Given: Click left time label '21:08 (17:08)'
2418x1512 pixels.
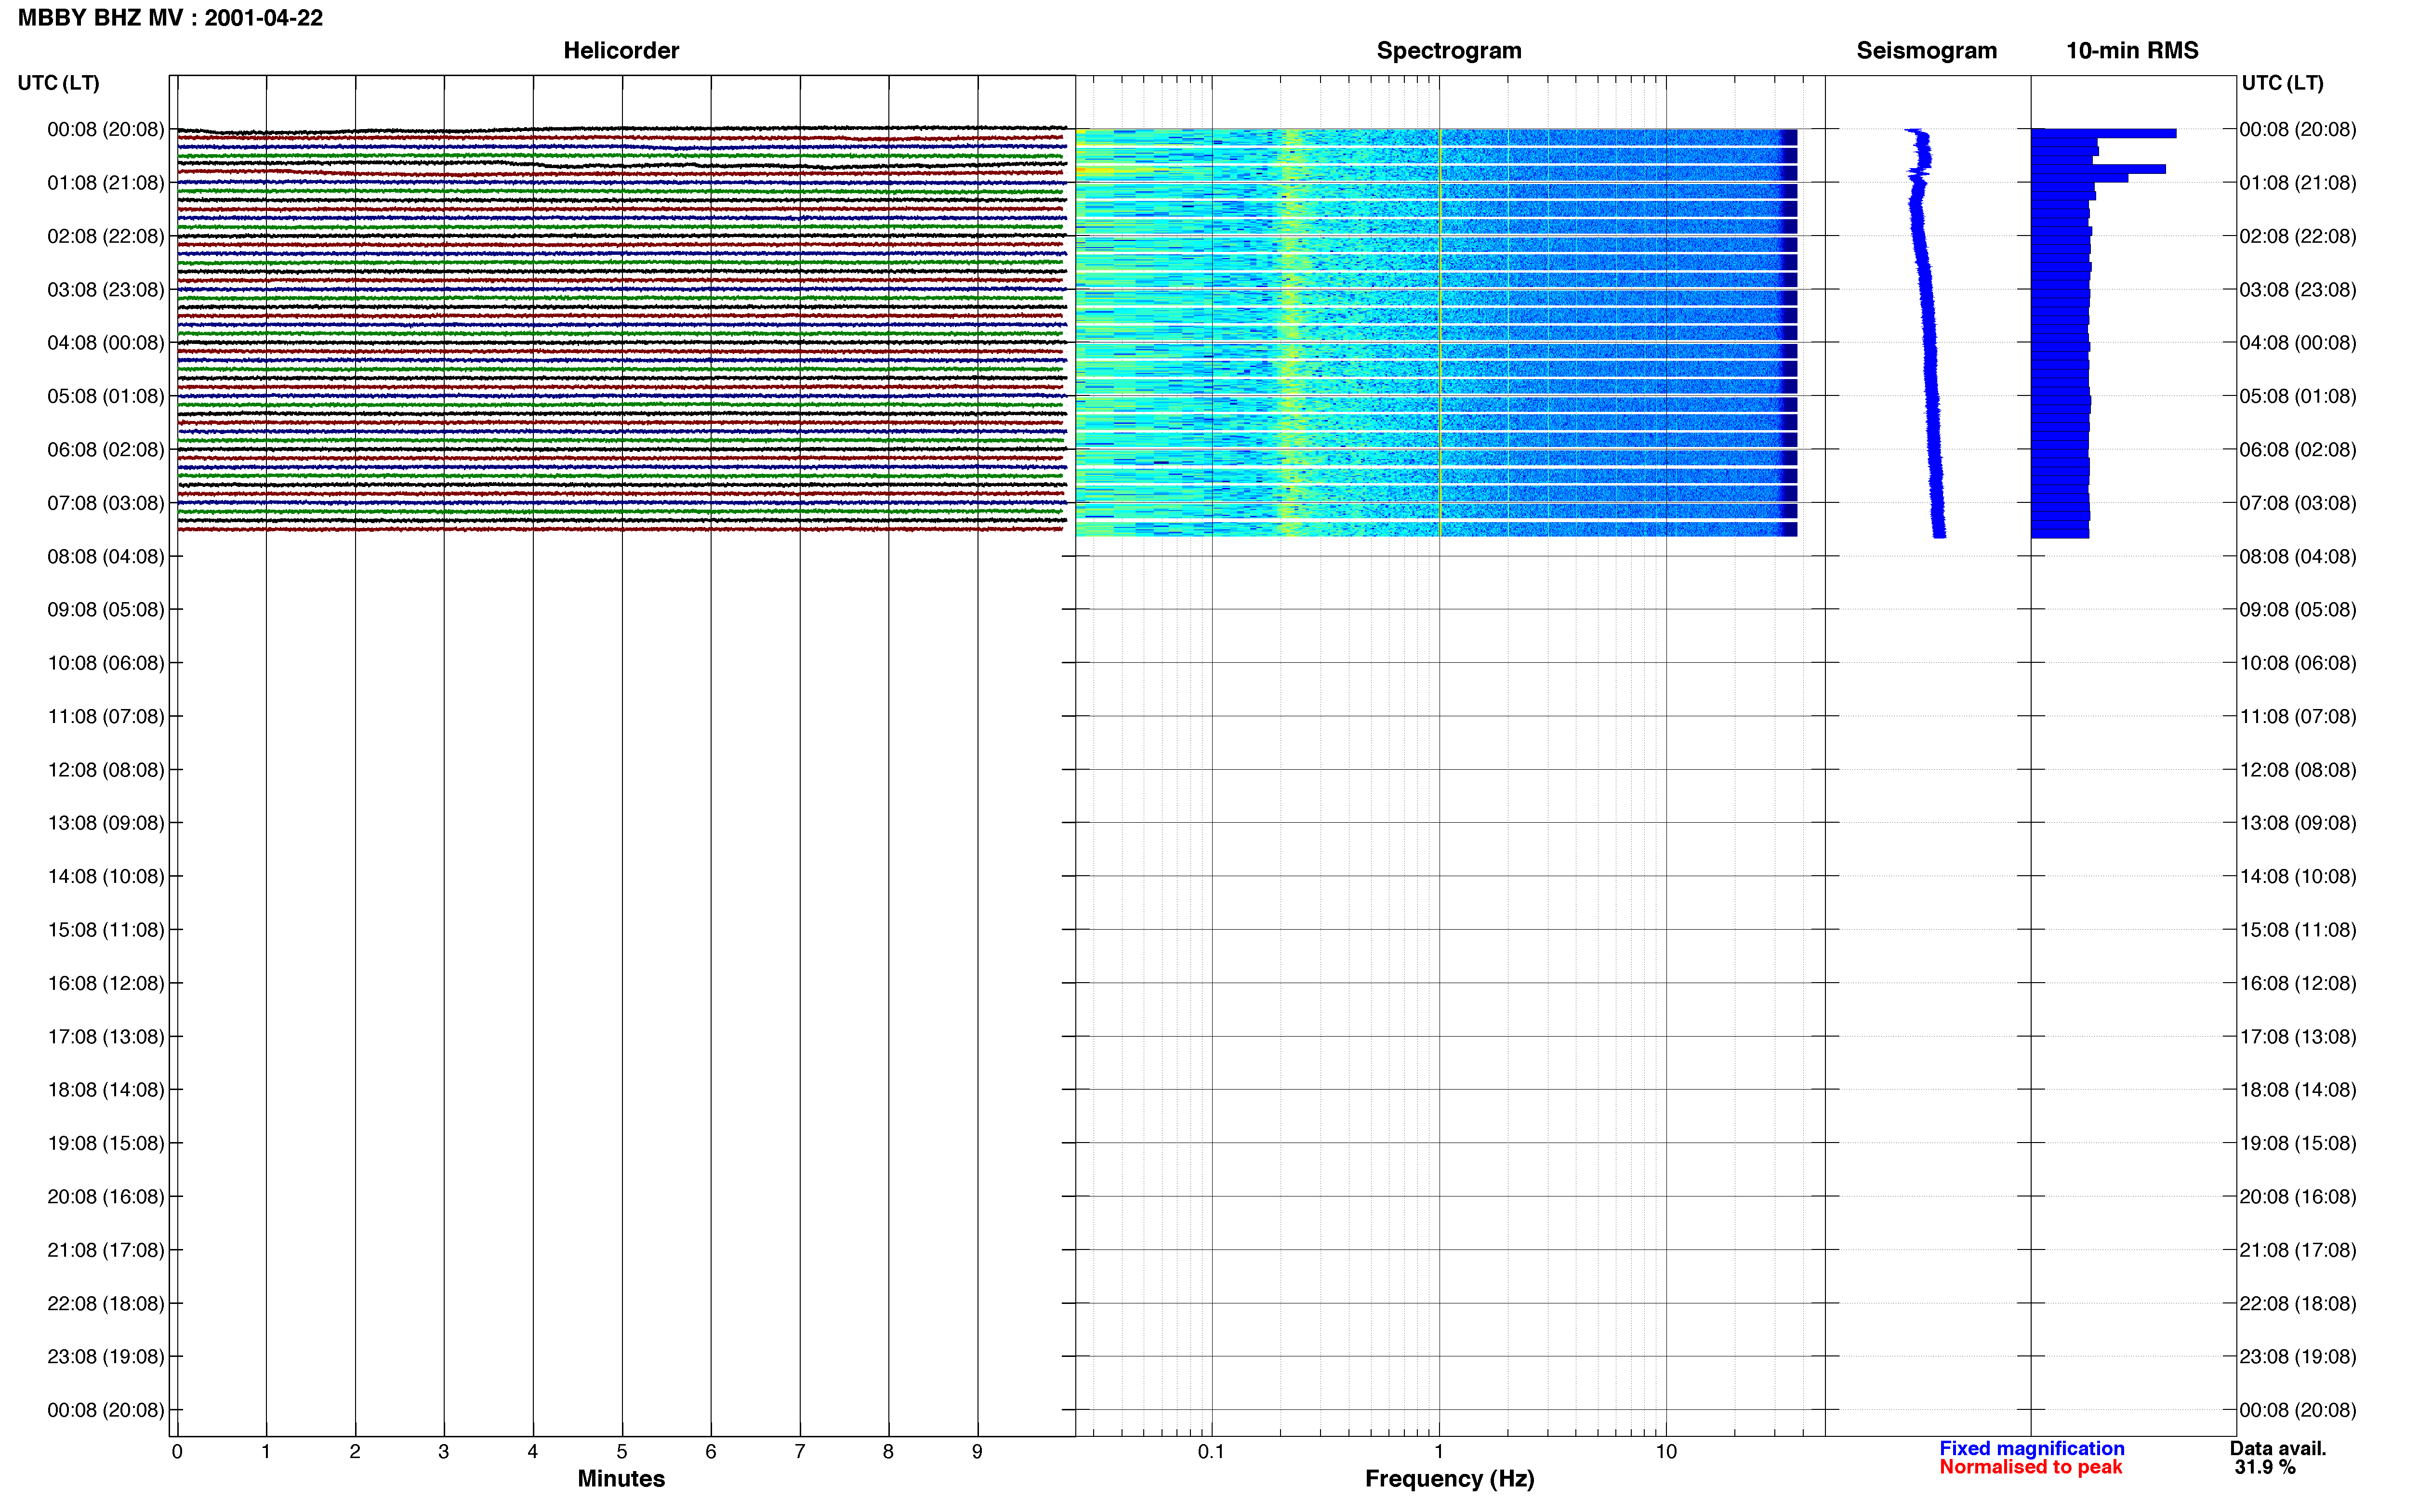Looking at the screenshot, I should (x=105, y=1250).
